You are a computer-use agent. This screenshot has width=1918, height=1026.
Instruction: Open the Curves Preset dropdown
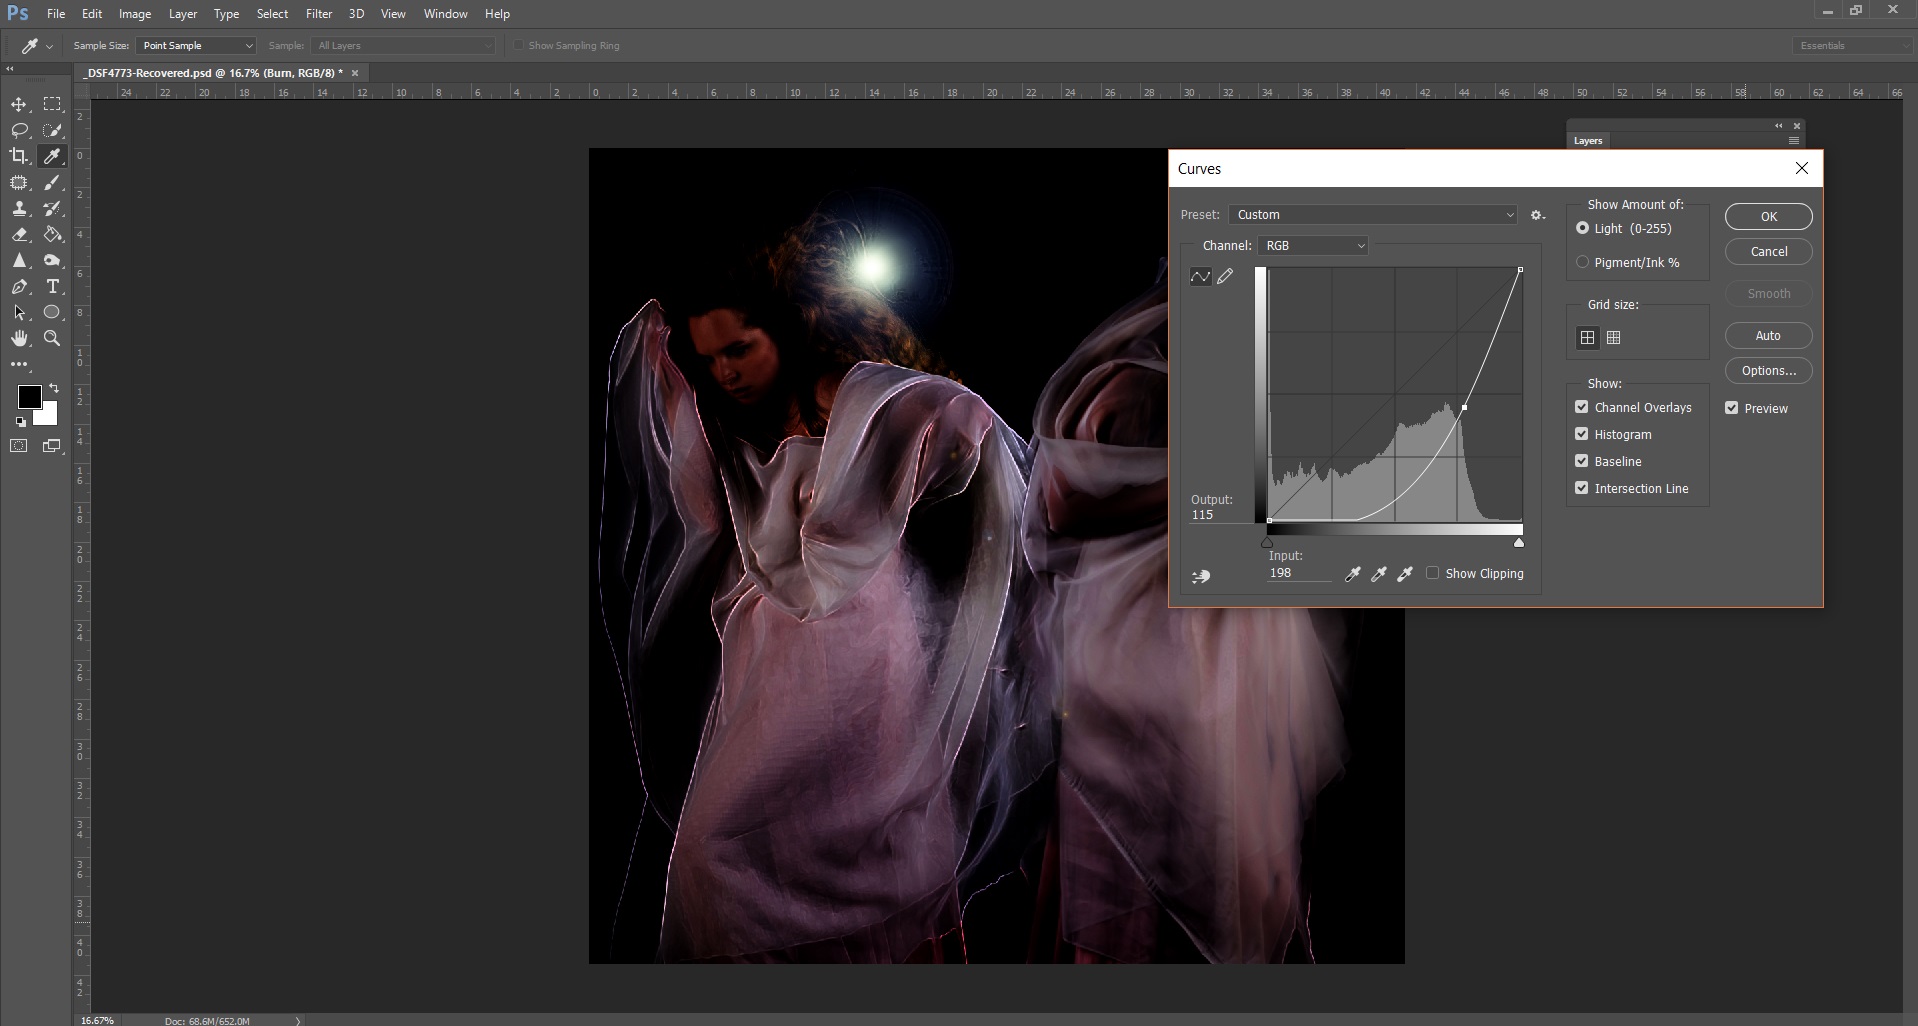1374,215
